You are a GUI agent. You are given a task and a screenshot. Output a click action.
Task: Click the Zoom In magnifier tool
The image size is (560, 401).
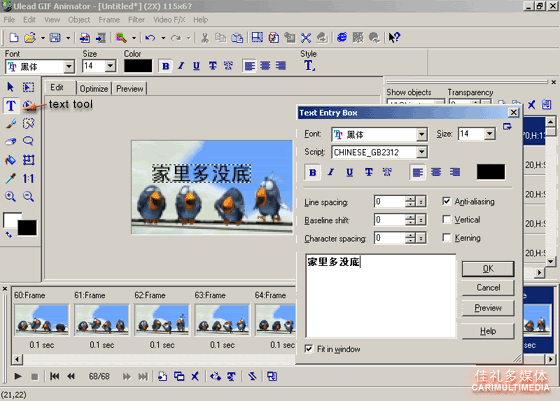[10, 196]
